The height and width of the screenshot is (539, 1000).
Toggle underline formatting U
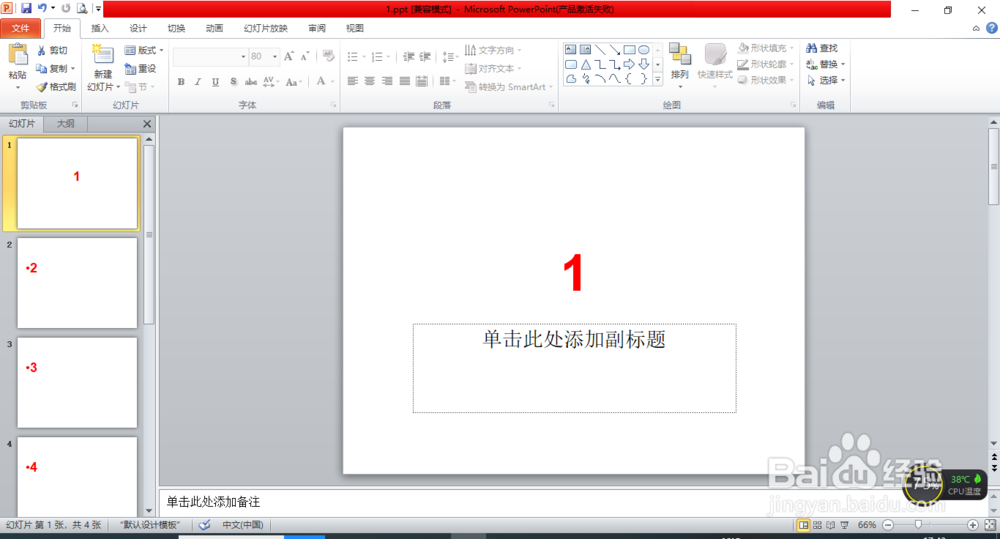(216, 82)
